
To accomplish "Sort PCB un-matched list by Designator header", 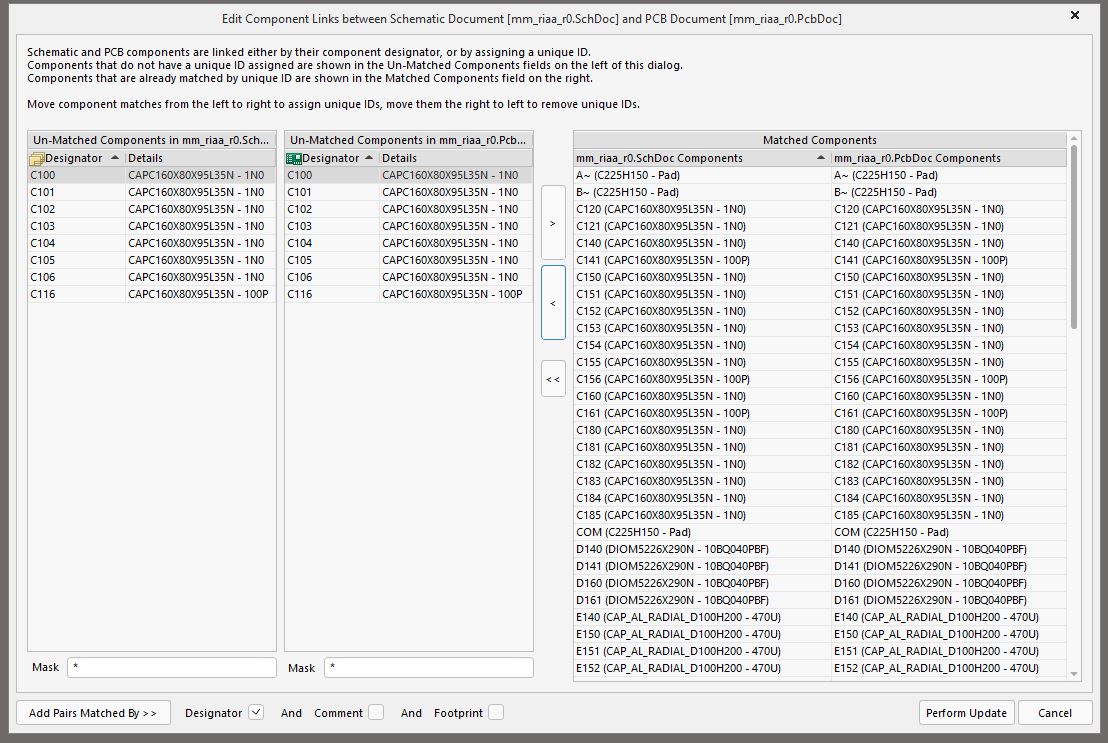I will 332,158.
